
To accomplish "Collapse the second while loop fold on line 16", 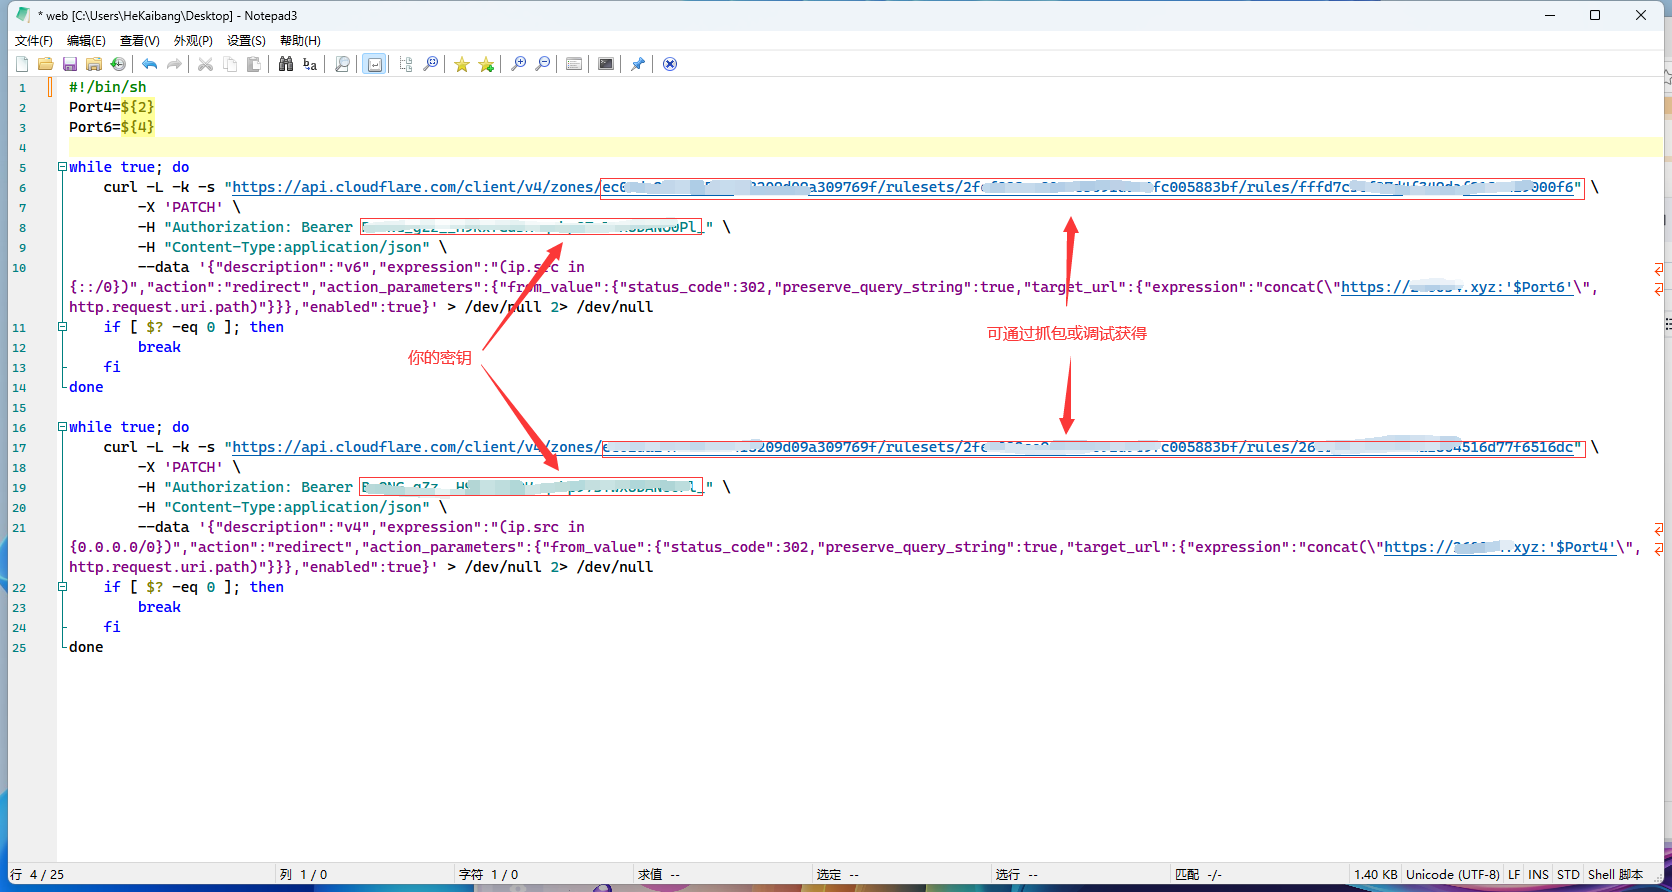I will tap(62, 427).
